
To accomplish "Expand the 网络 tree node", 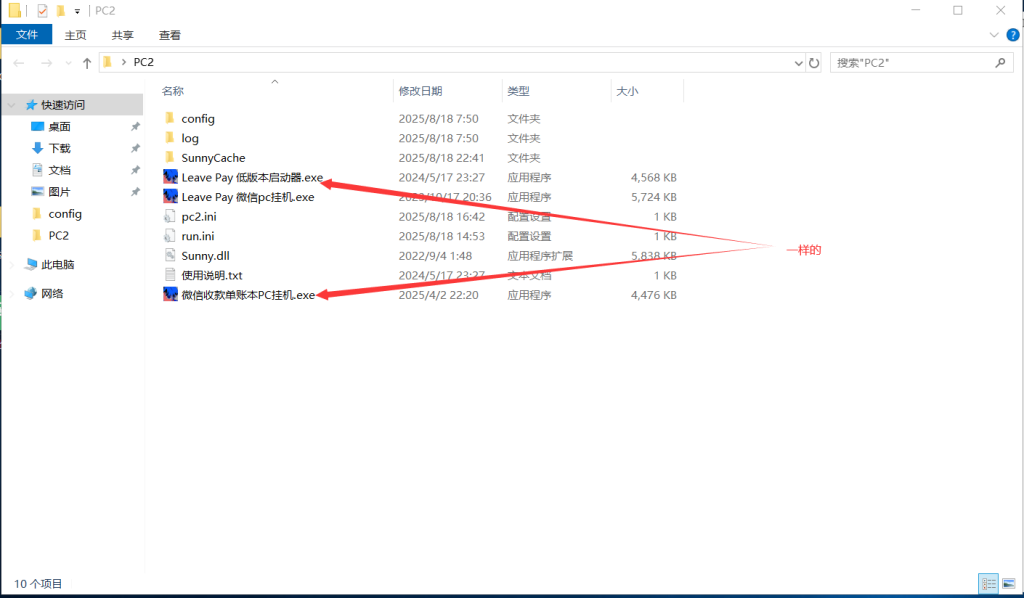I will click(x=11, y=294).
